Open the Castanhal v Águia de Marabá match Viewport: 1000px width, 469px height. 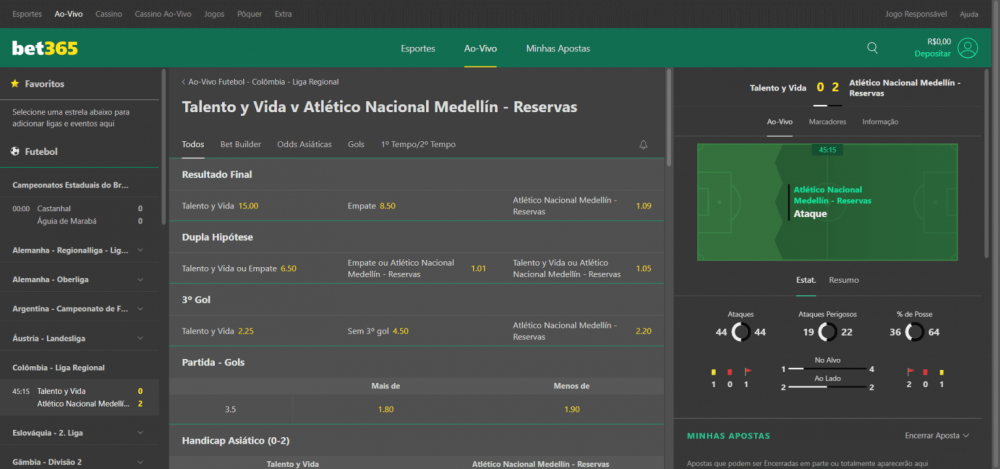tap(79, 215)
